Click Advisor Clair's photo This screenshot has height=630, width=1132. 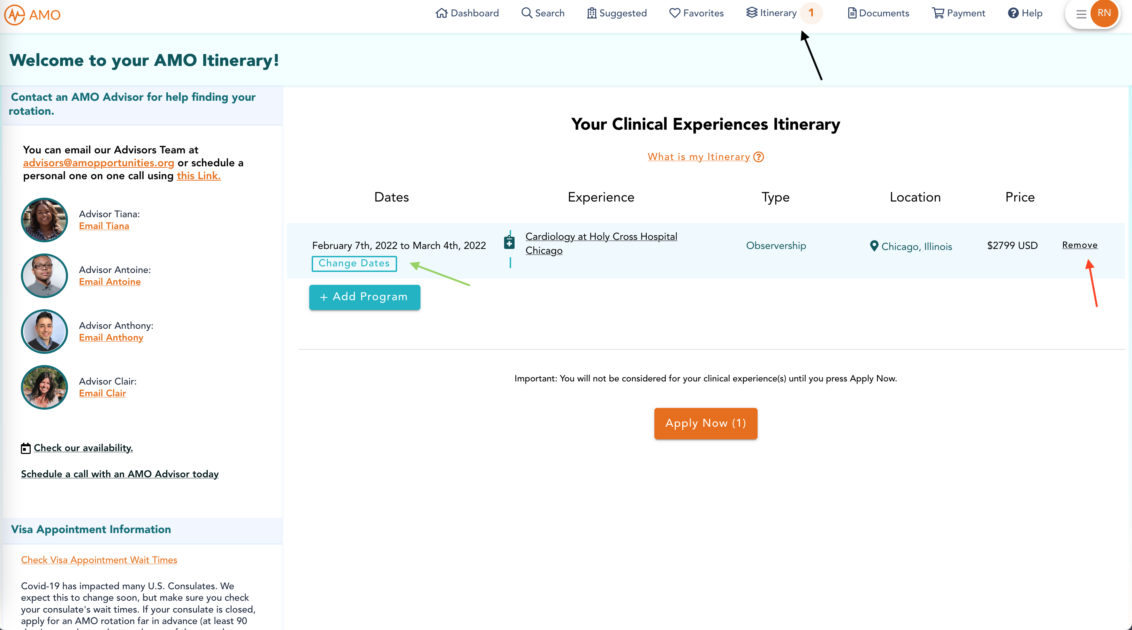[x=44, y=387]
